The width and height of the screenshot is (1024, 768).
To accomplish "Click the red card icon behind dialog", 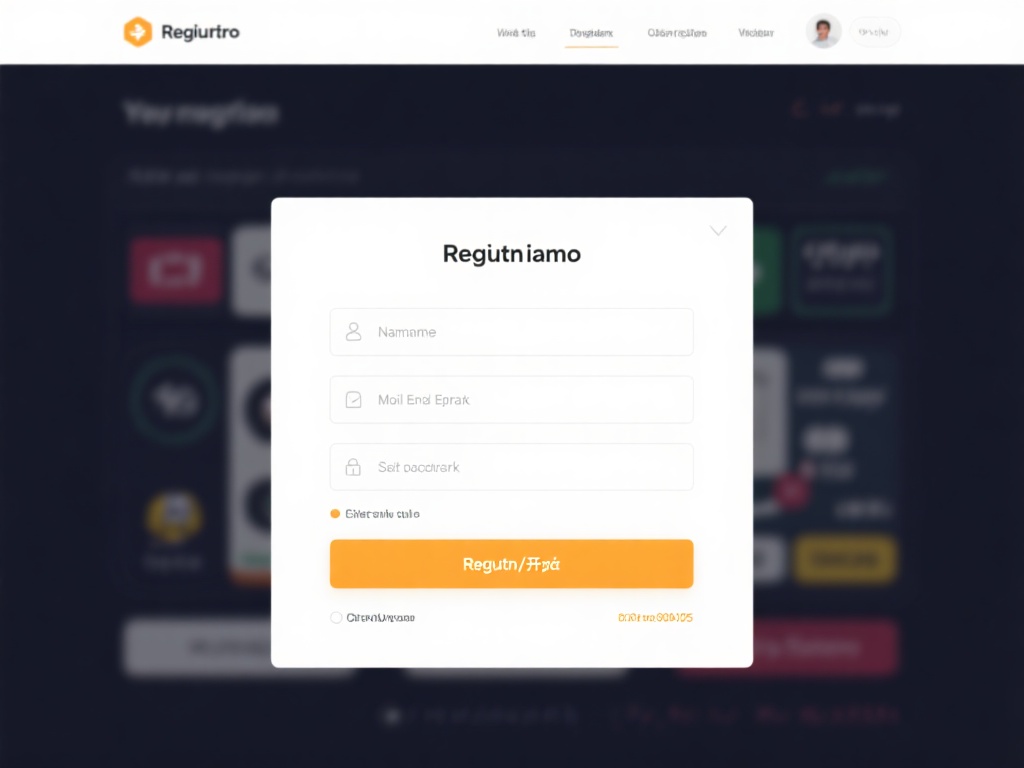I will (176, 270).
